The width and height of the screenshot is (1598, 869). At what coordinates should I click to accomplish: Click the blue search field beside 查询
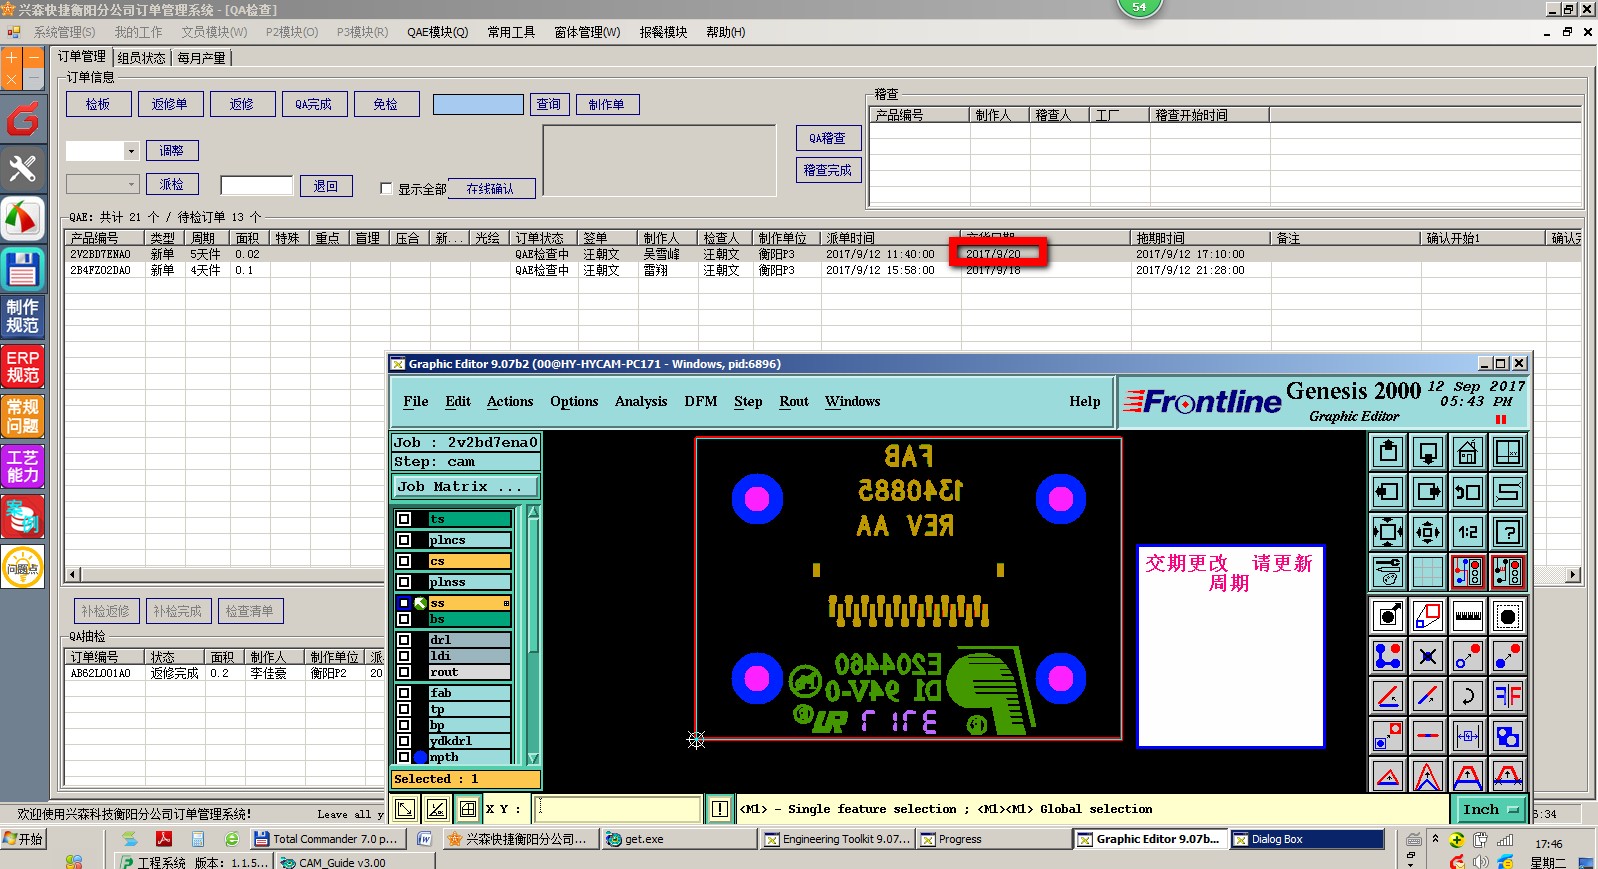[x=478, y=104]
